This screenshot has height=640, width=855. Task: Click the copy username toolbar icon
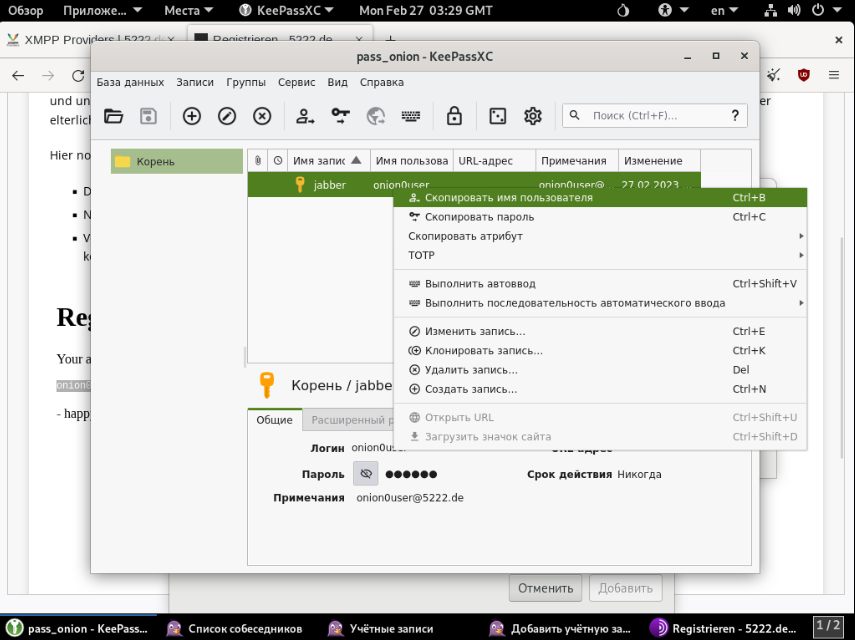[305, 116]
